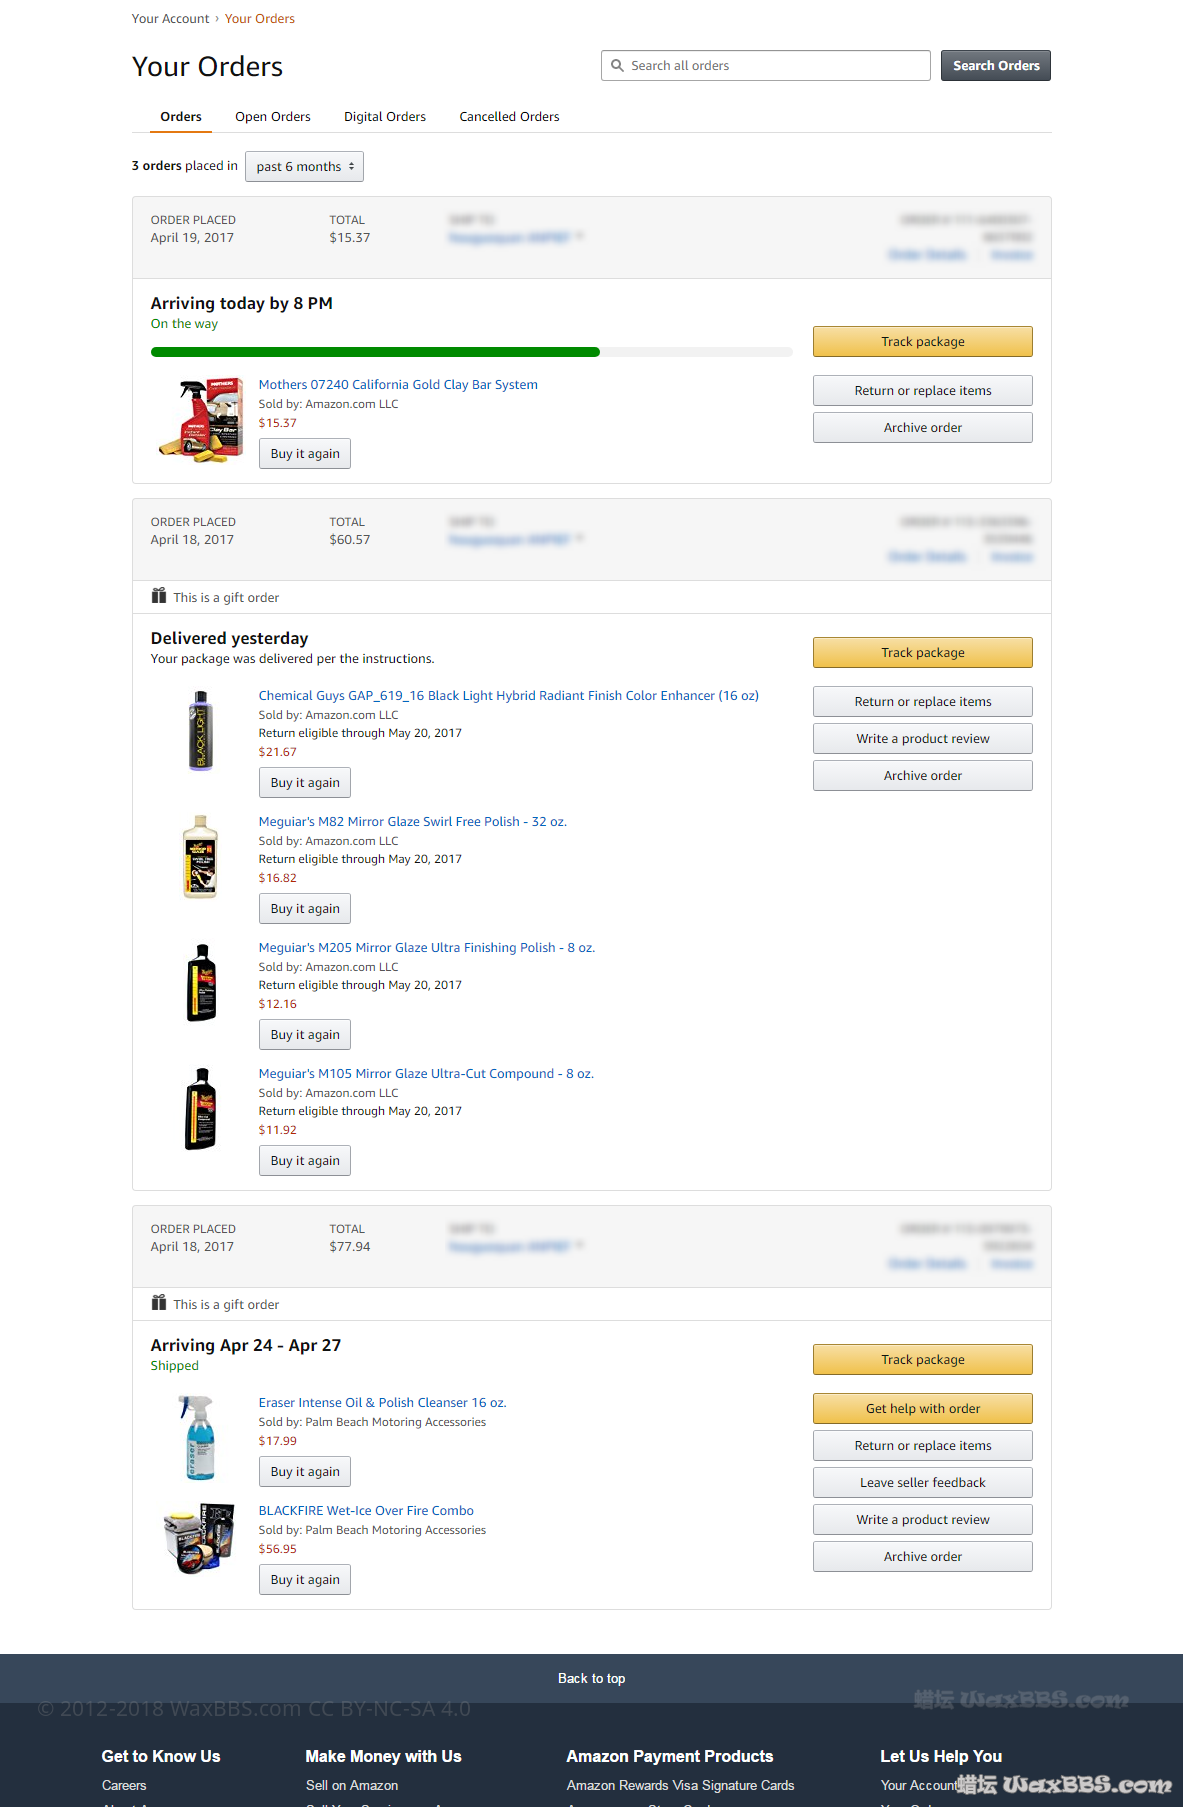1183x1807 pixels.
Task: Switch to the Open Orders tab
Action: (273, 117)
